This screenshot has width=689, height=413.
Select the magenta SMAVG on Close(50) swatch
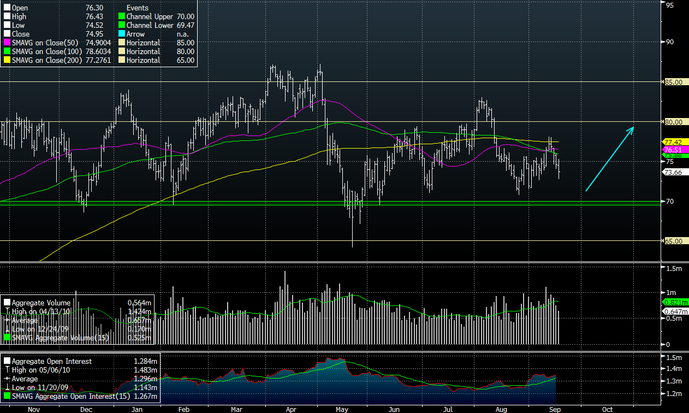[7, 43]
